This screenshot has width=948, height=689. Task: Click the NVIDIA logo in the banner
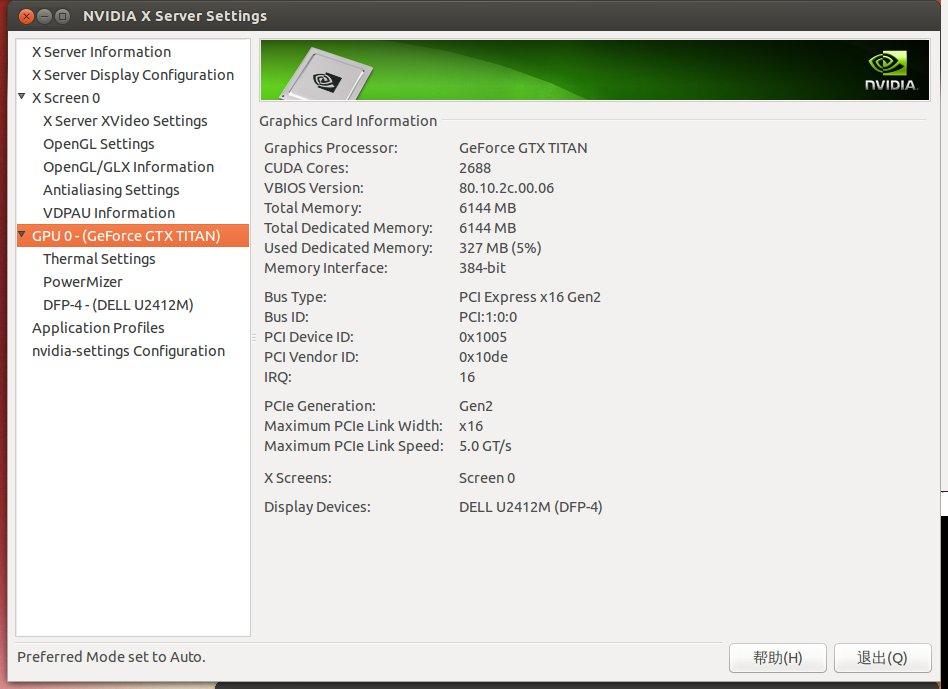(890, 71)
